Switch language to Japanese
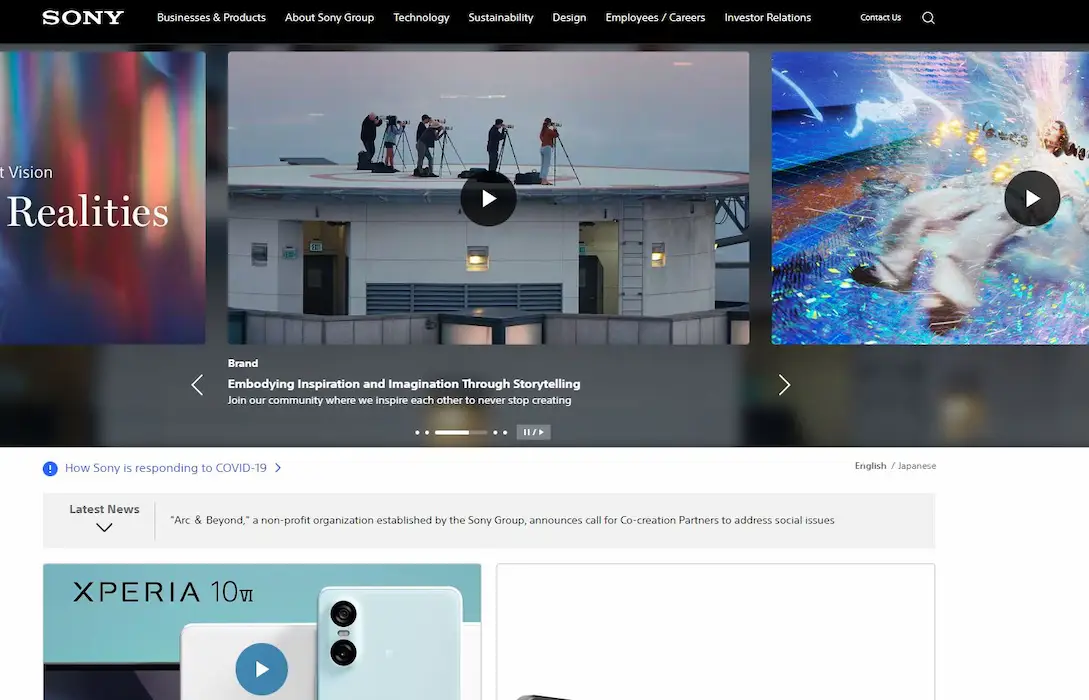The height and width of the screenshot is (700, 1089). point(917,466)
